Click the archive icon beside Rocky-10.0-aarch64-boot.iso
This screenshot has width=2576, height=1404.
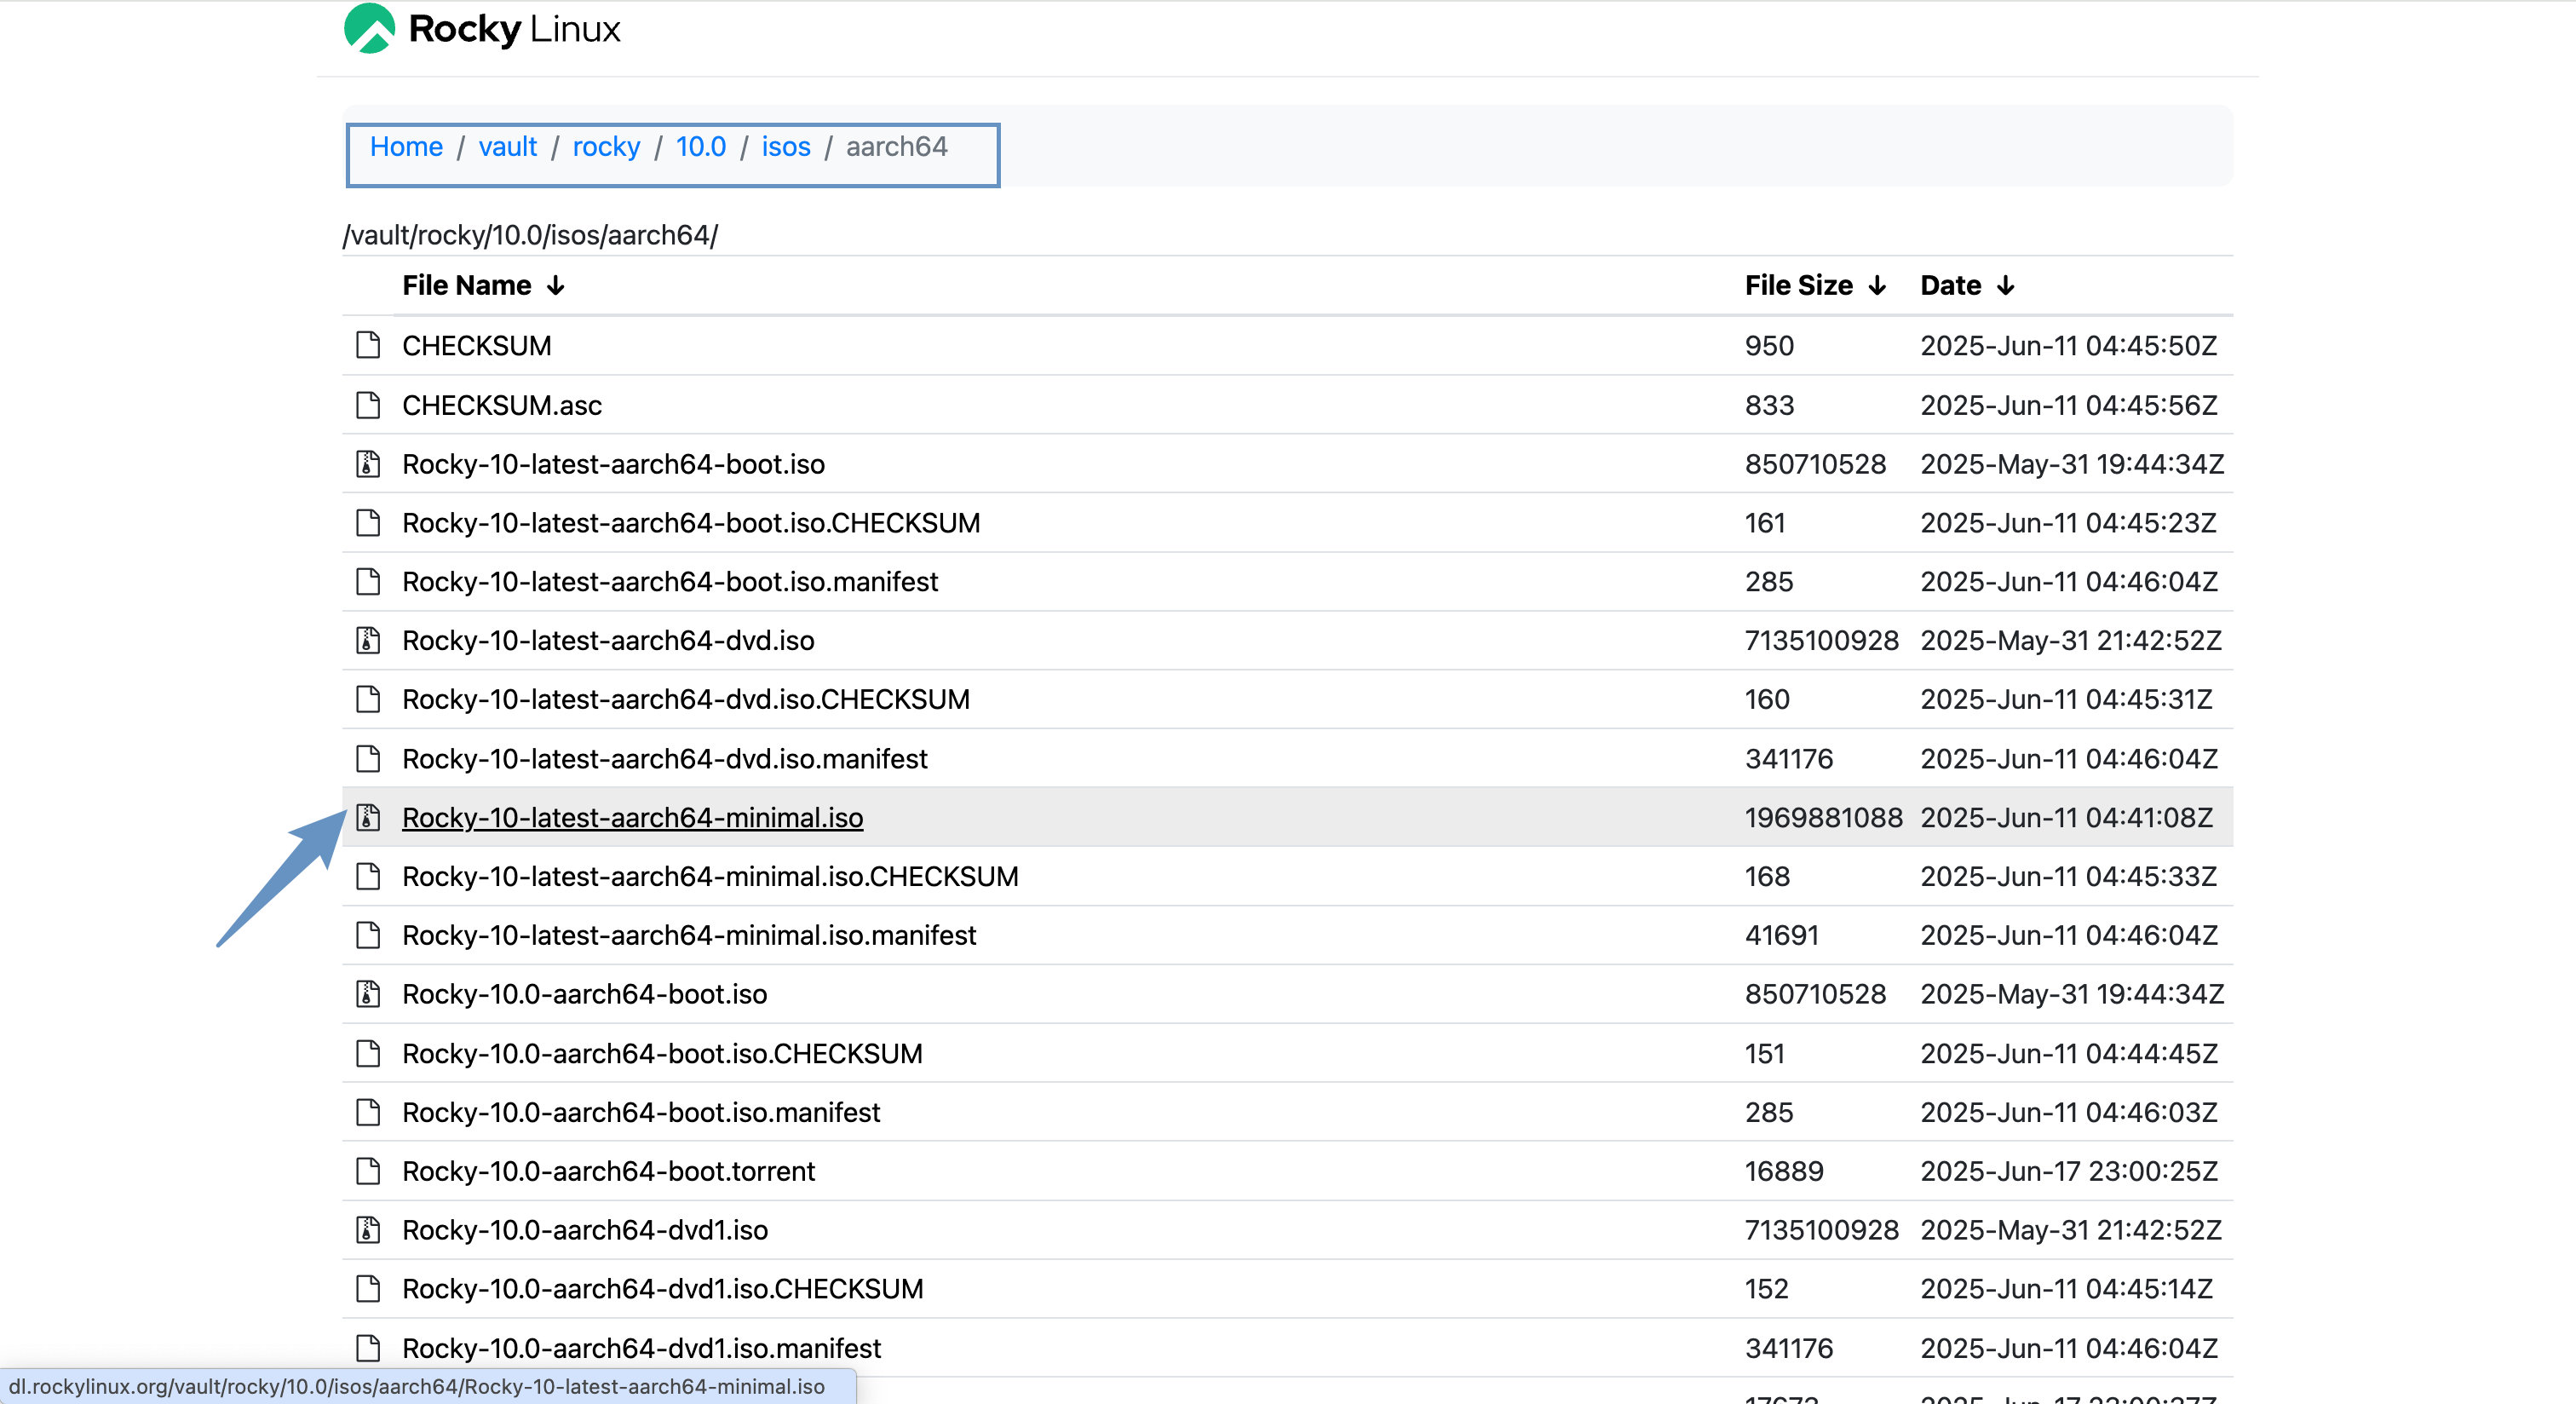pos(368,994)
